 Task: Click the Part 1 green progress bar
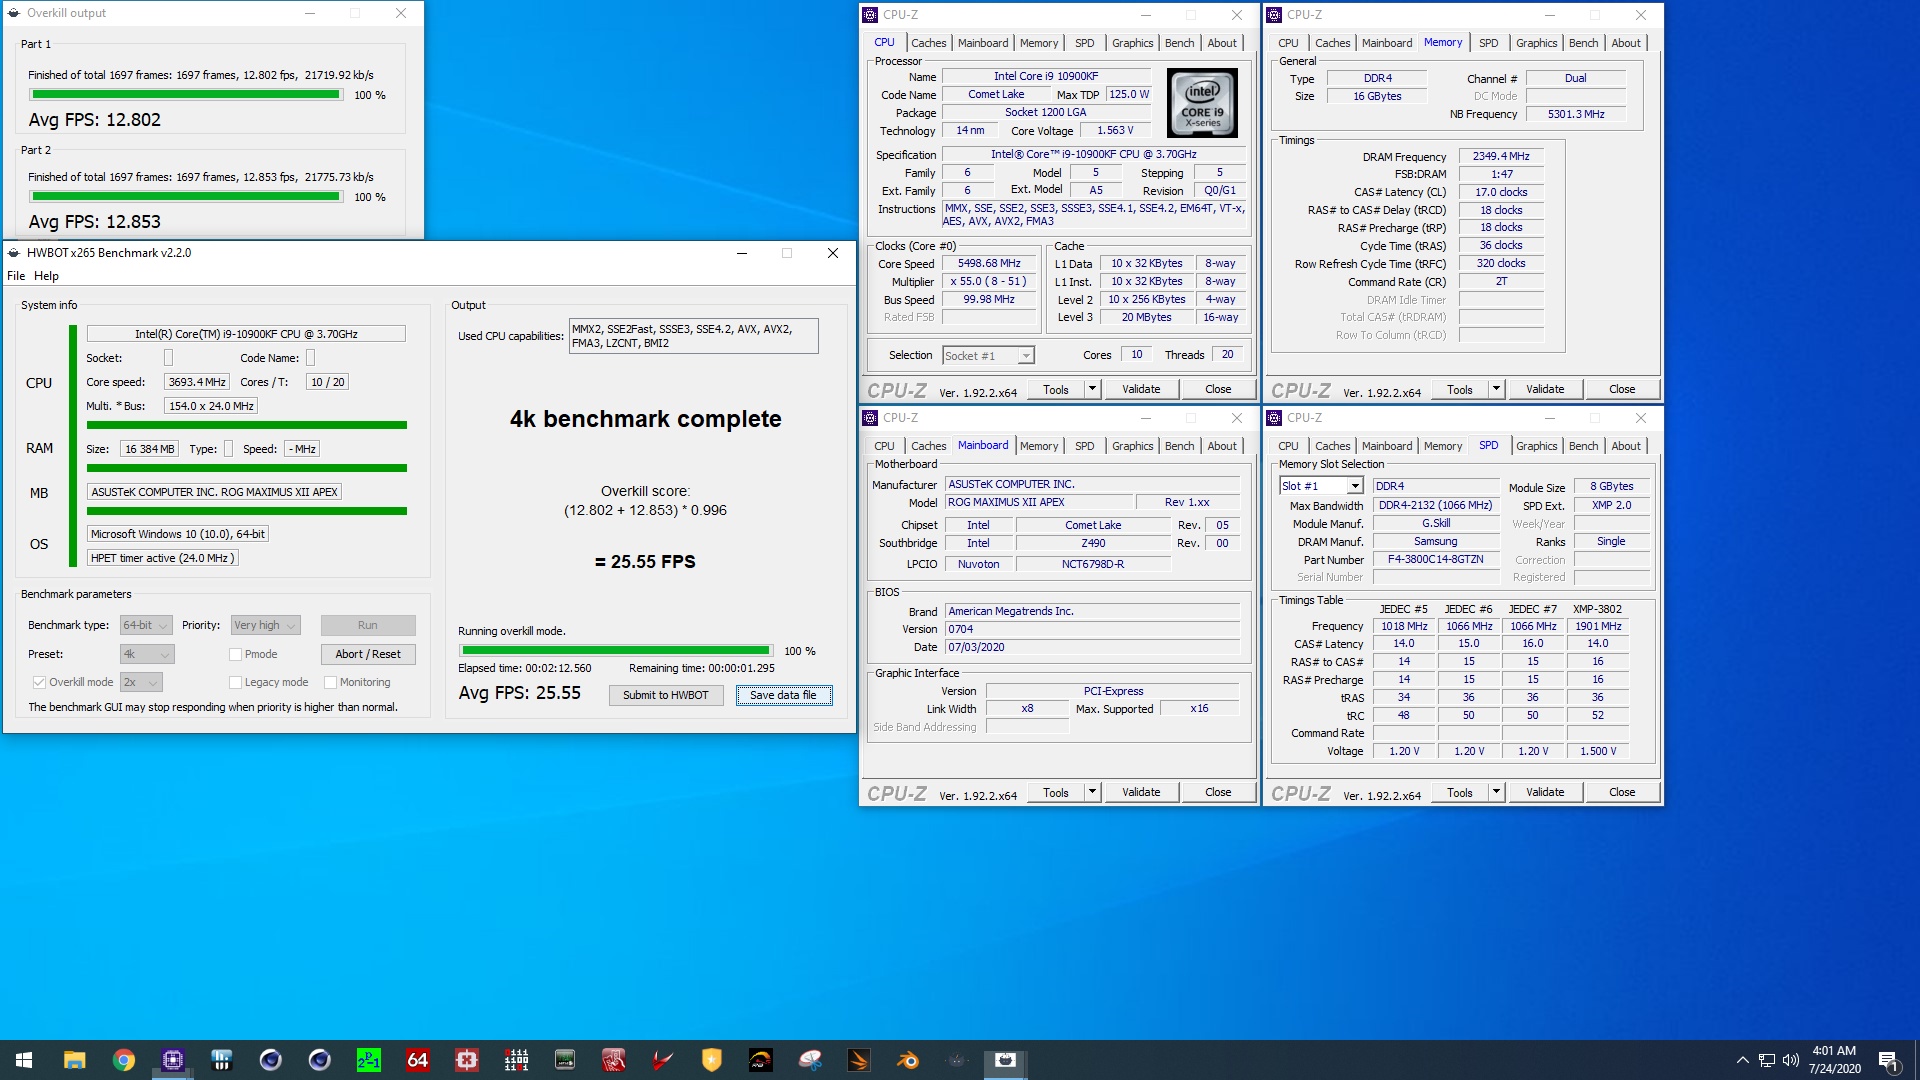186,95
